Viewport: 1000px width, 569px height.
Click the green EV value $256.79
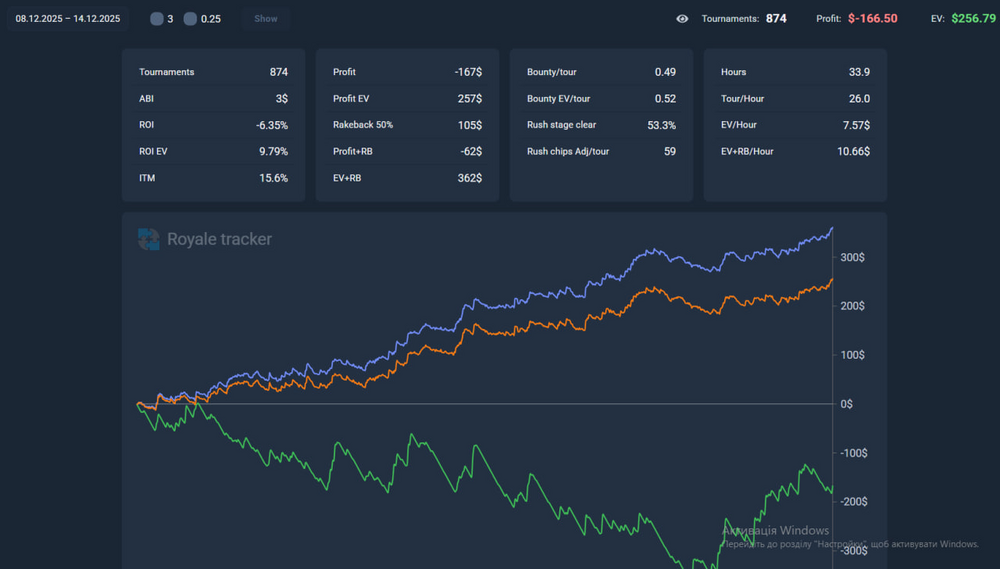(974, 18)
